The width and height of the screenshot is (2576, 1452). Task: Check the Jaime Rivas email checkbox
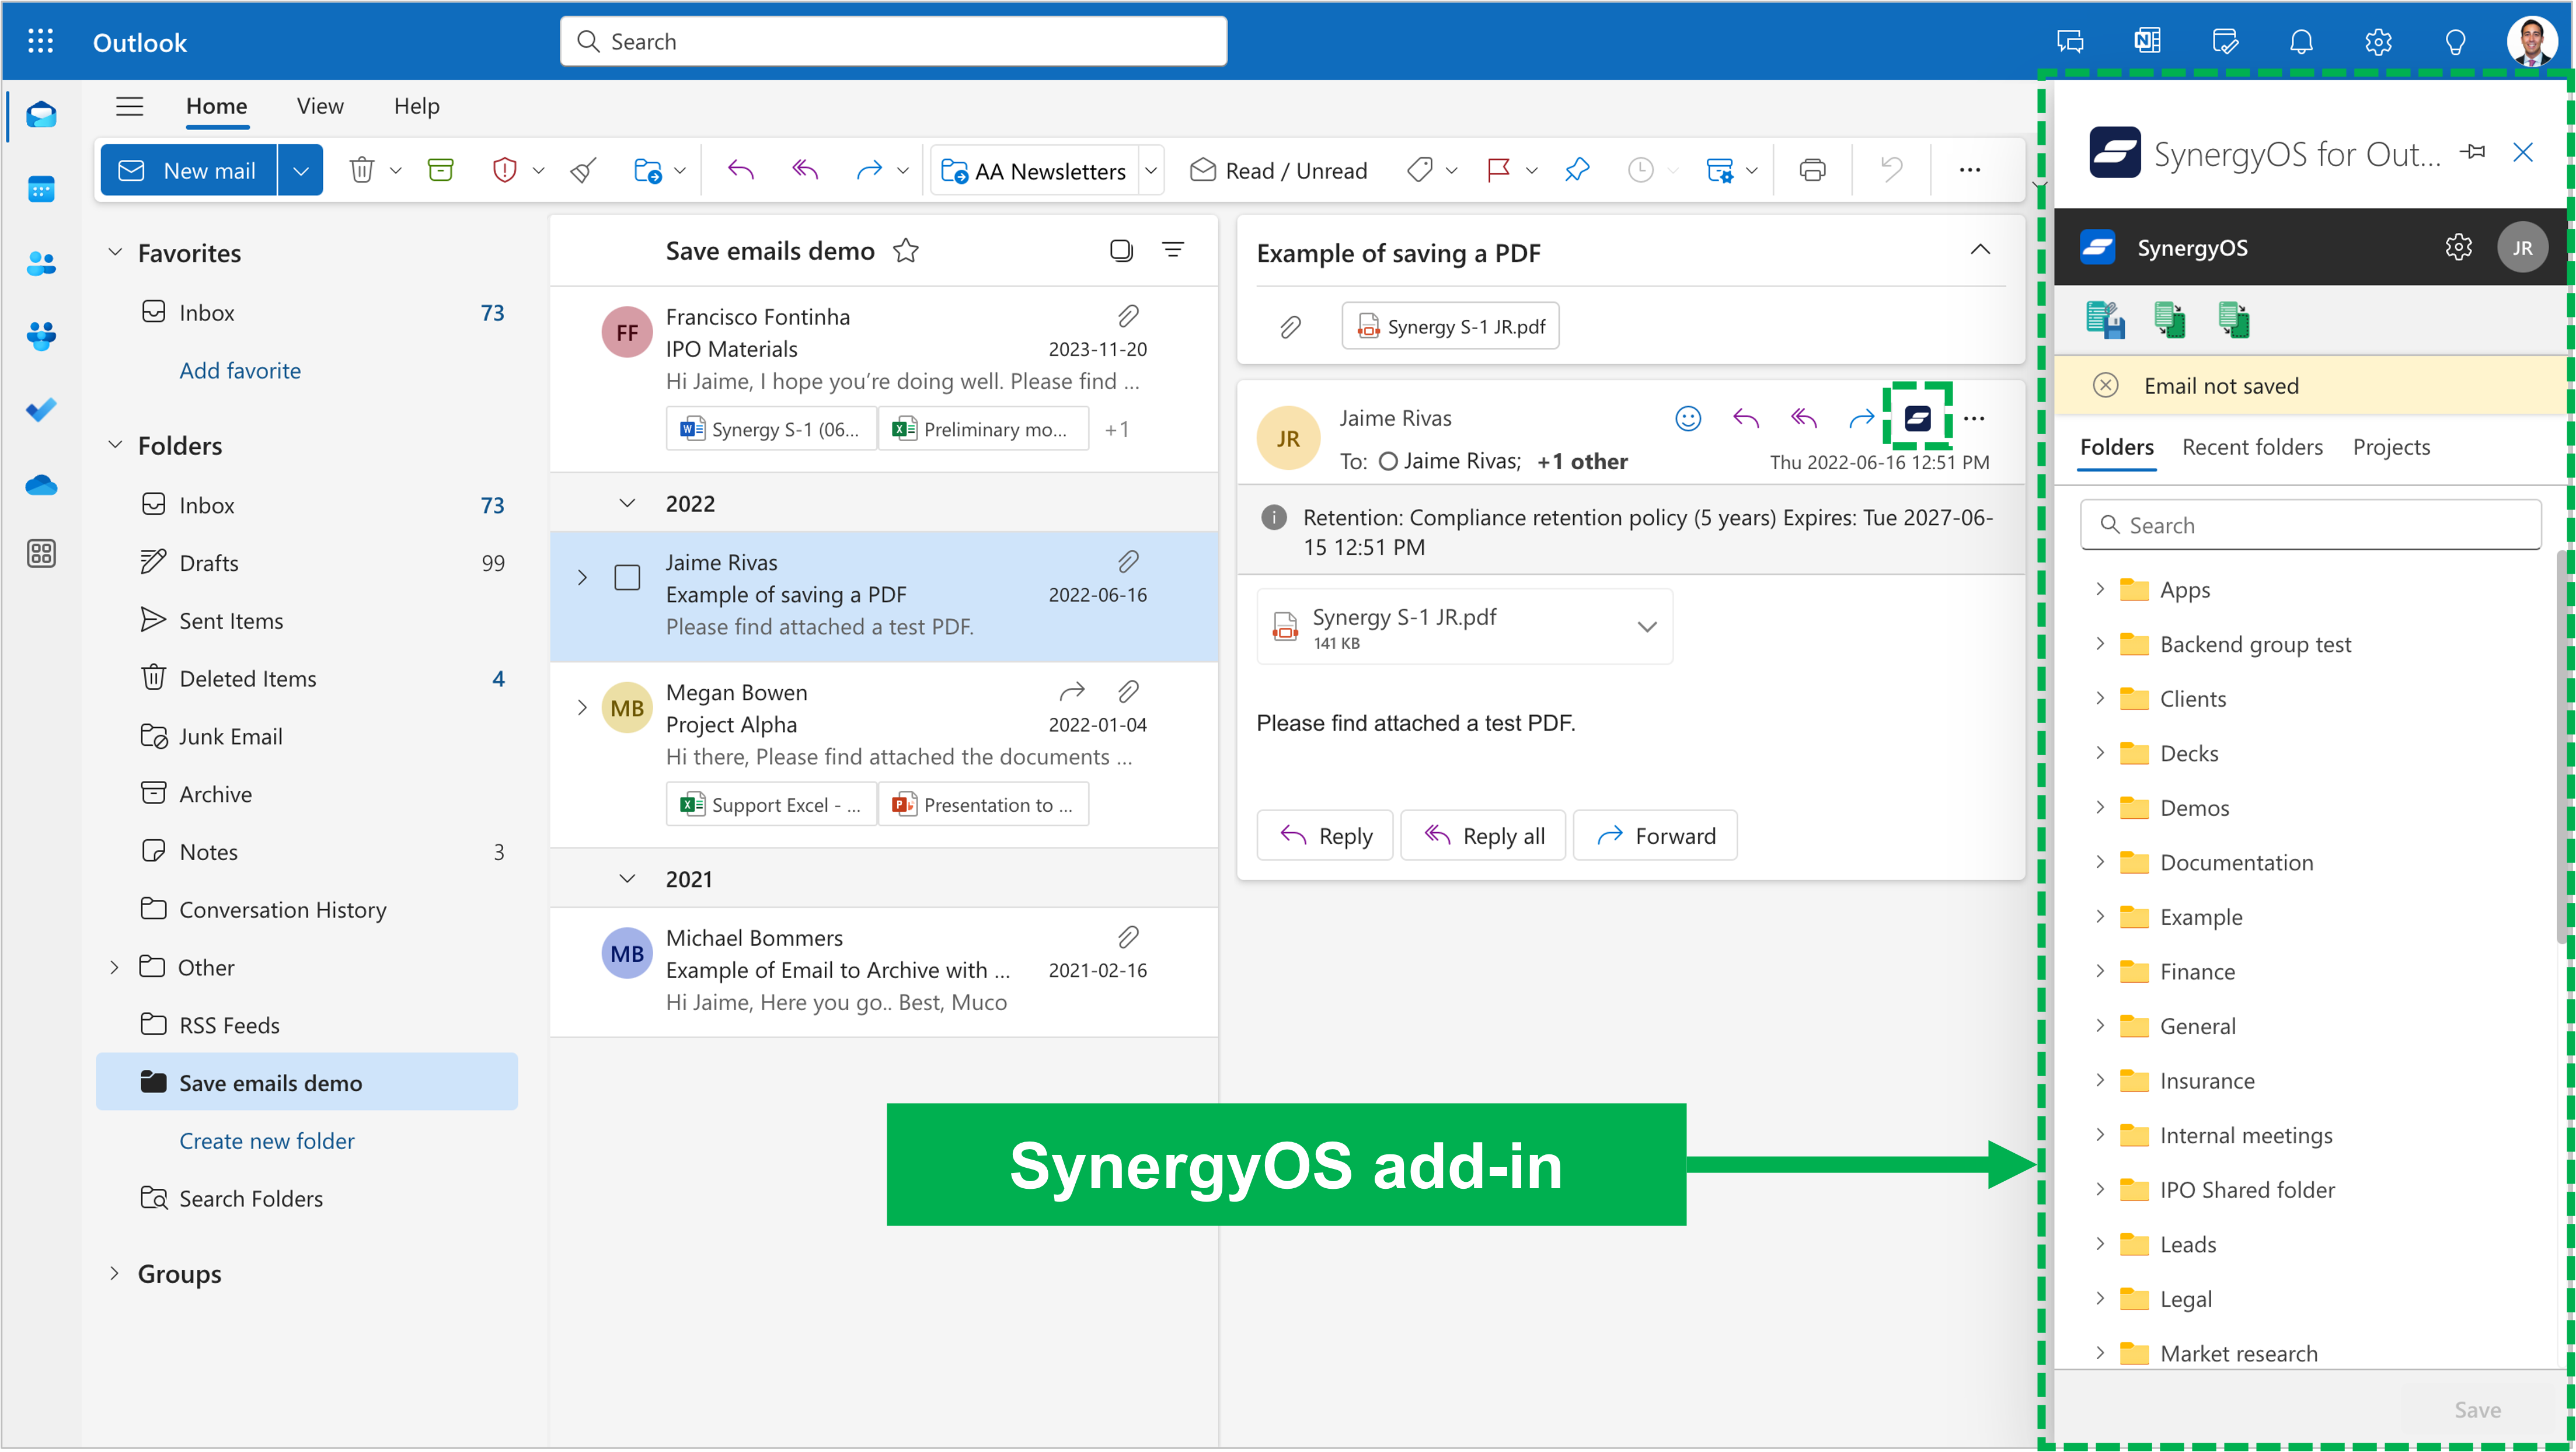(x=627, y=578)
